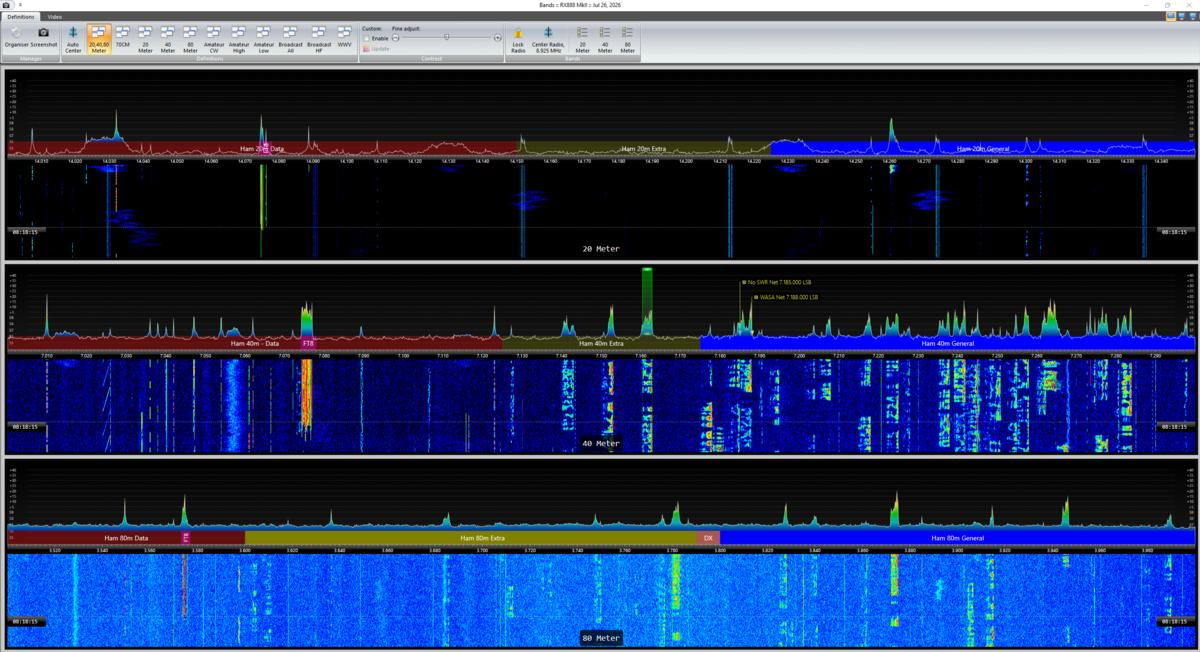The height and width of the screenshot is (652, 1200).
Task: Click the Ham 20m Extra segment
Action: click(644, 148)
